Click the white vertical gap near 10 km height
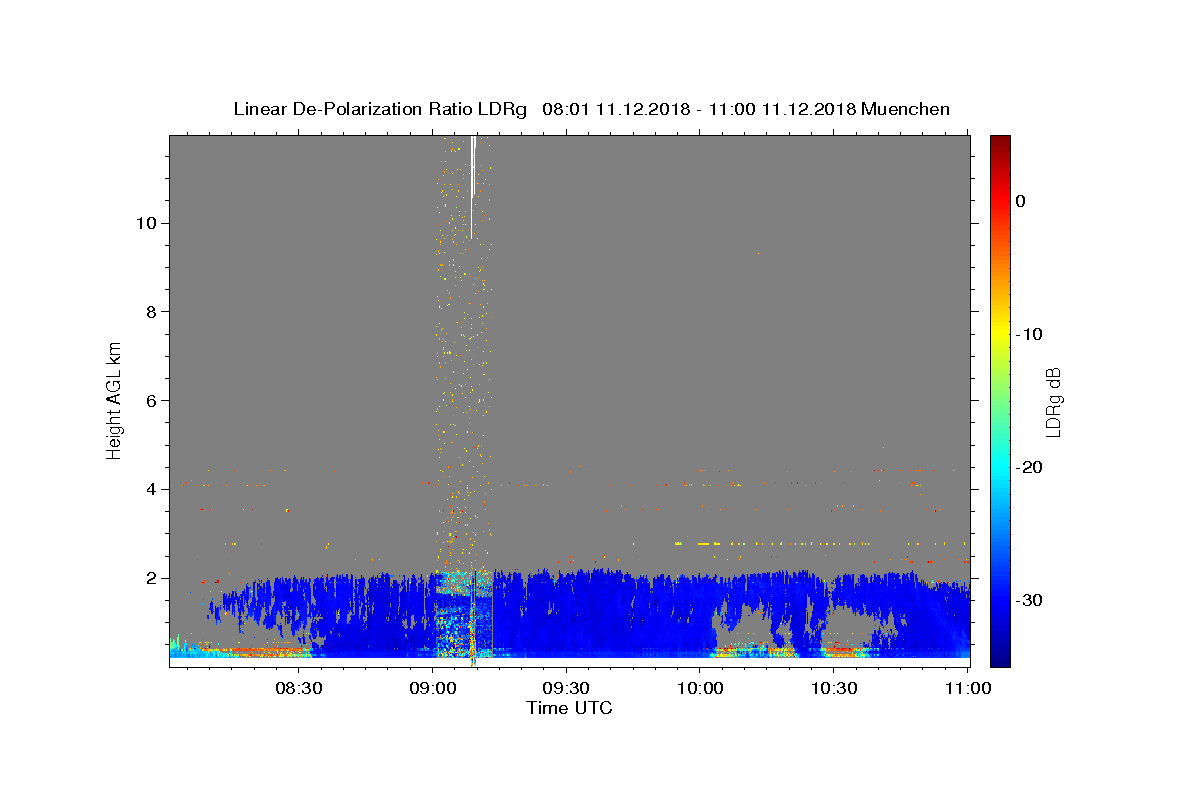Screen dimensions: 1200x800 [x=472, y=187]
